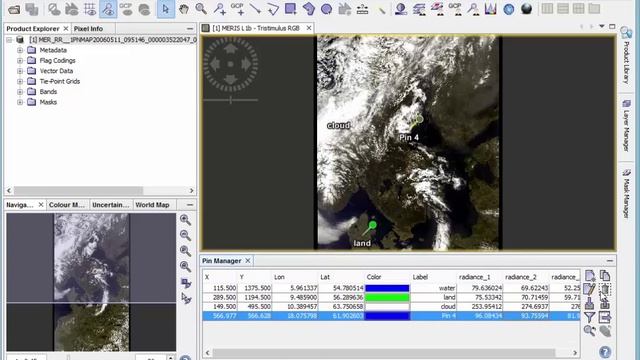Expand the Vector Data folder
The width and height of the screenshot is (640, 360).
point(20,71)
